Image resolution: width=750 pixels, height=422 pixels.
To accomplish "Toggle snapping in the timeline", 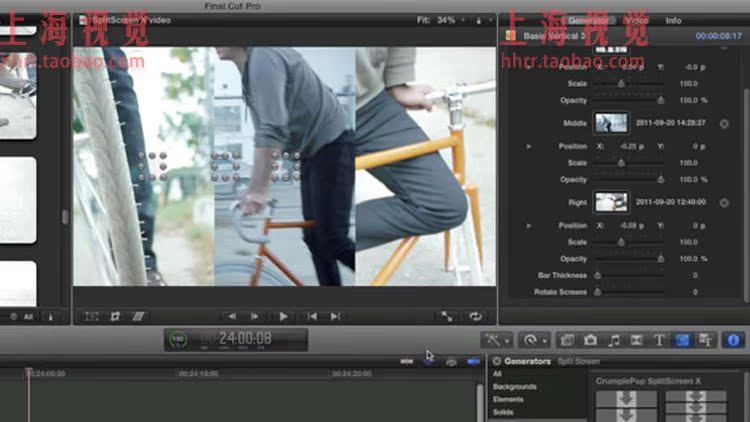I will [474, 362].
